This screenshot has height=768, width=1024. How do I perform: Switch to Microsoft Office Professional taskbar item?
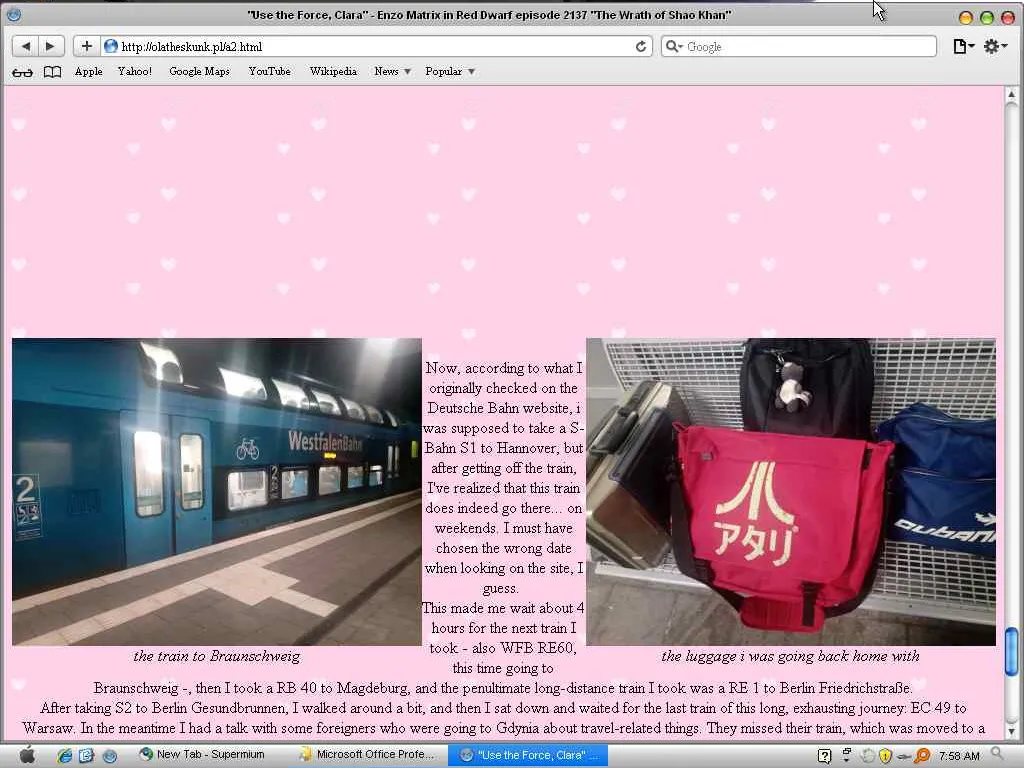coord(367,755)
